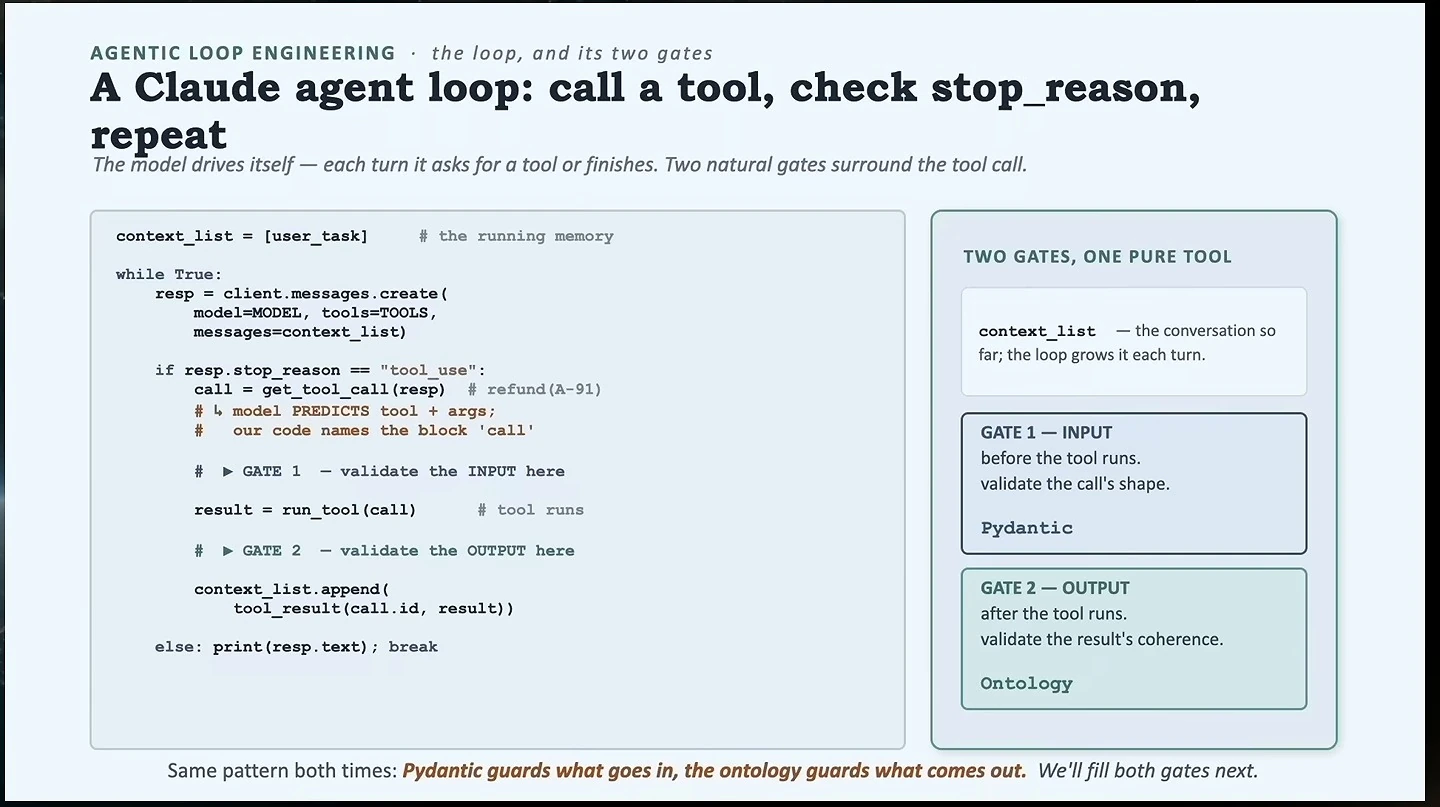
Task: Click the footer text 'Same pattern both times:'
Action: (282, 771)
